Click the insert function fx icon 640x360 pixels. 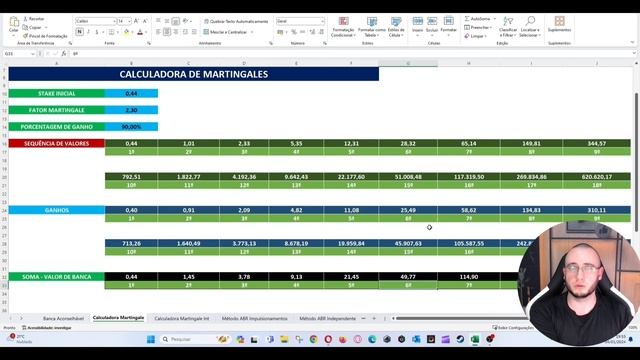coord(64,53)
